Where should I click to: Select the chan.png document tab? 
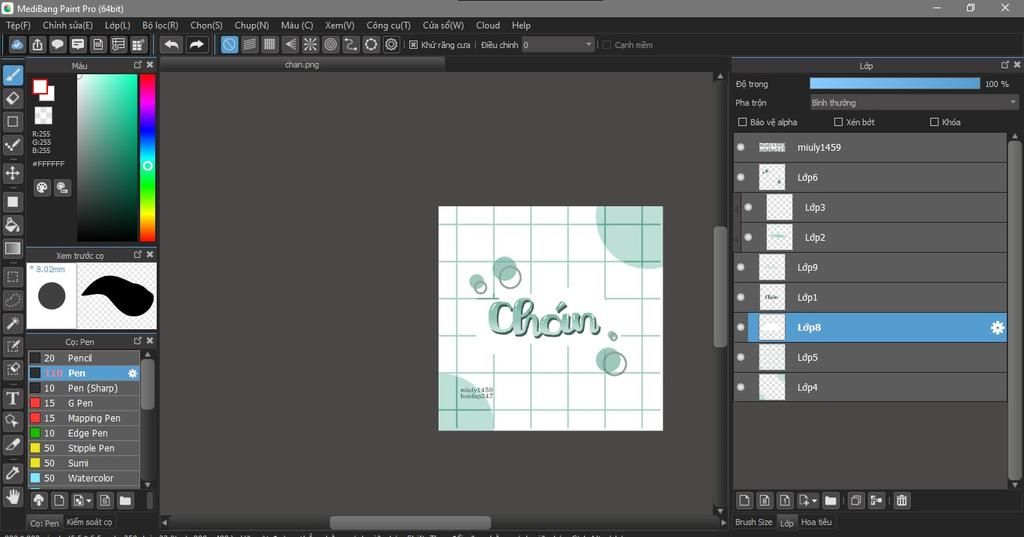point(302,65)
